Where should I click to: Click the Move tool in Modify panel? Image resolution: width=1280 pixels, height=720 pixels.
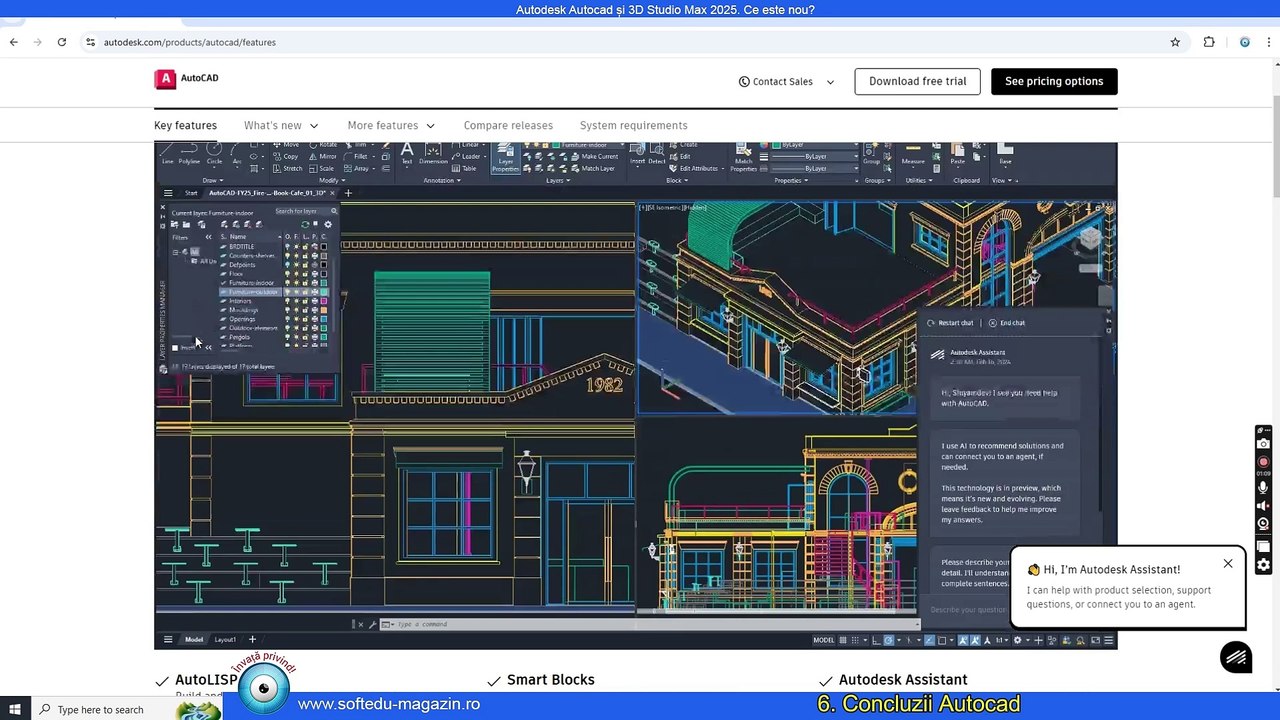click(x=286, y=145)
